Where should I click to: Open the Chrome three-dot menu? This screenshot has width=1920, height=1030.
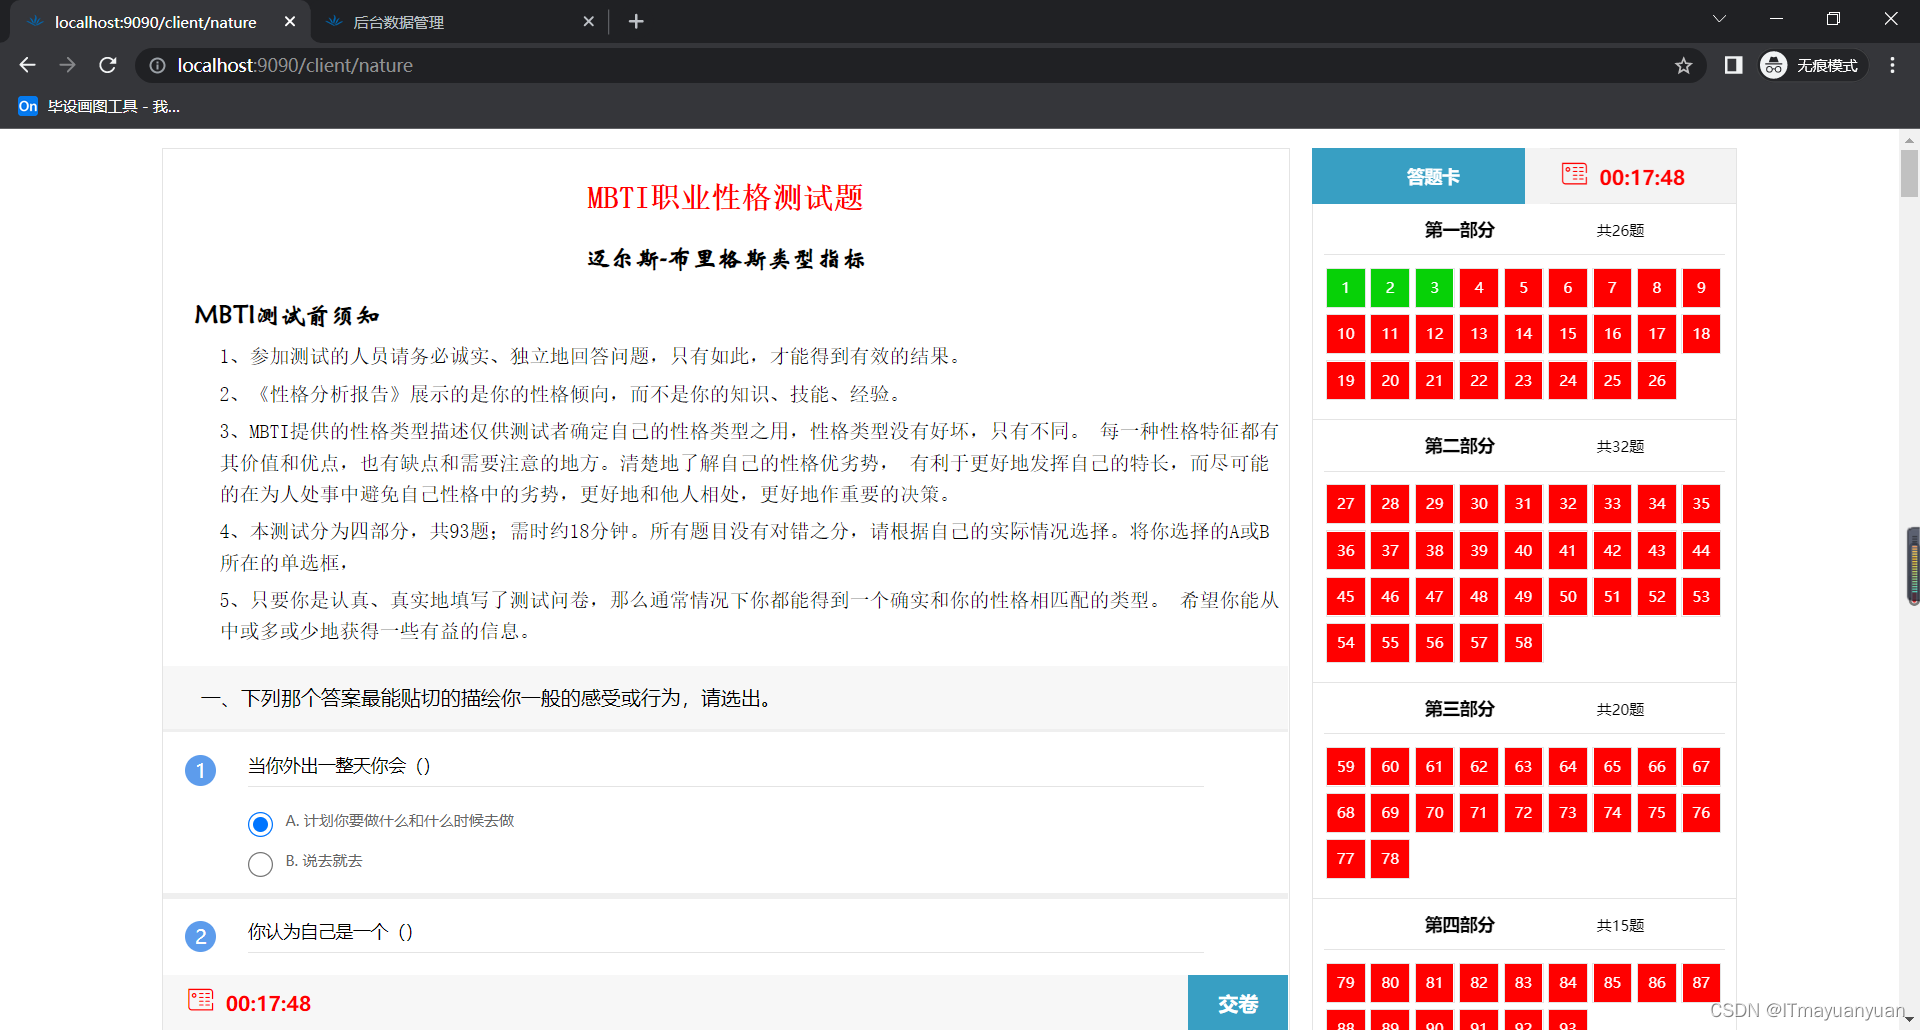(x=1892, y=65)
